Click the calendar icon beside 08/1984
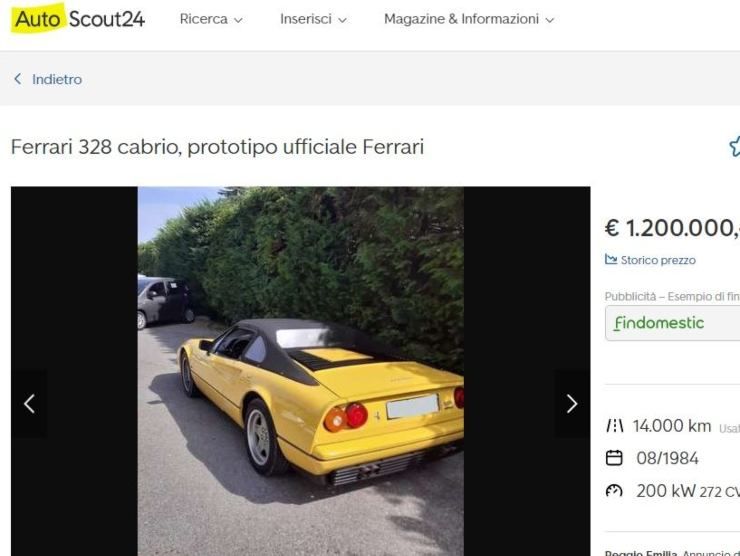The width and height of the screenshot is (740, 556). tap(614, 458)
